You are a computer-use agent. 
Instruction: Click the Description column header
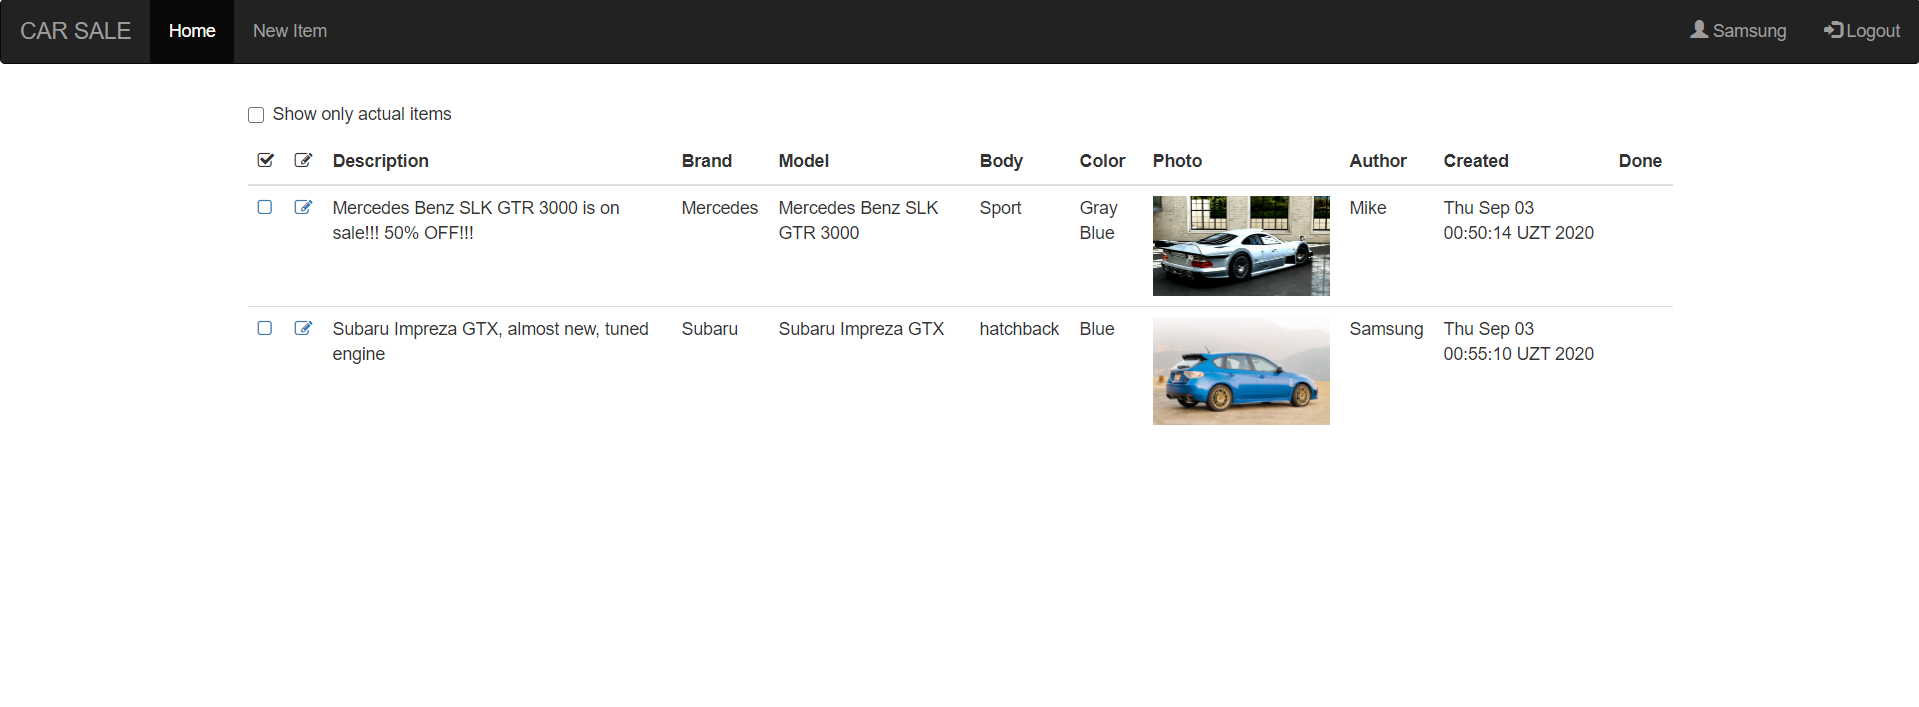pos(380,161)
